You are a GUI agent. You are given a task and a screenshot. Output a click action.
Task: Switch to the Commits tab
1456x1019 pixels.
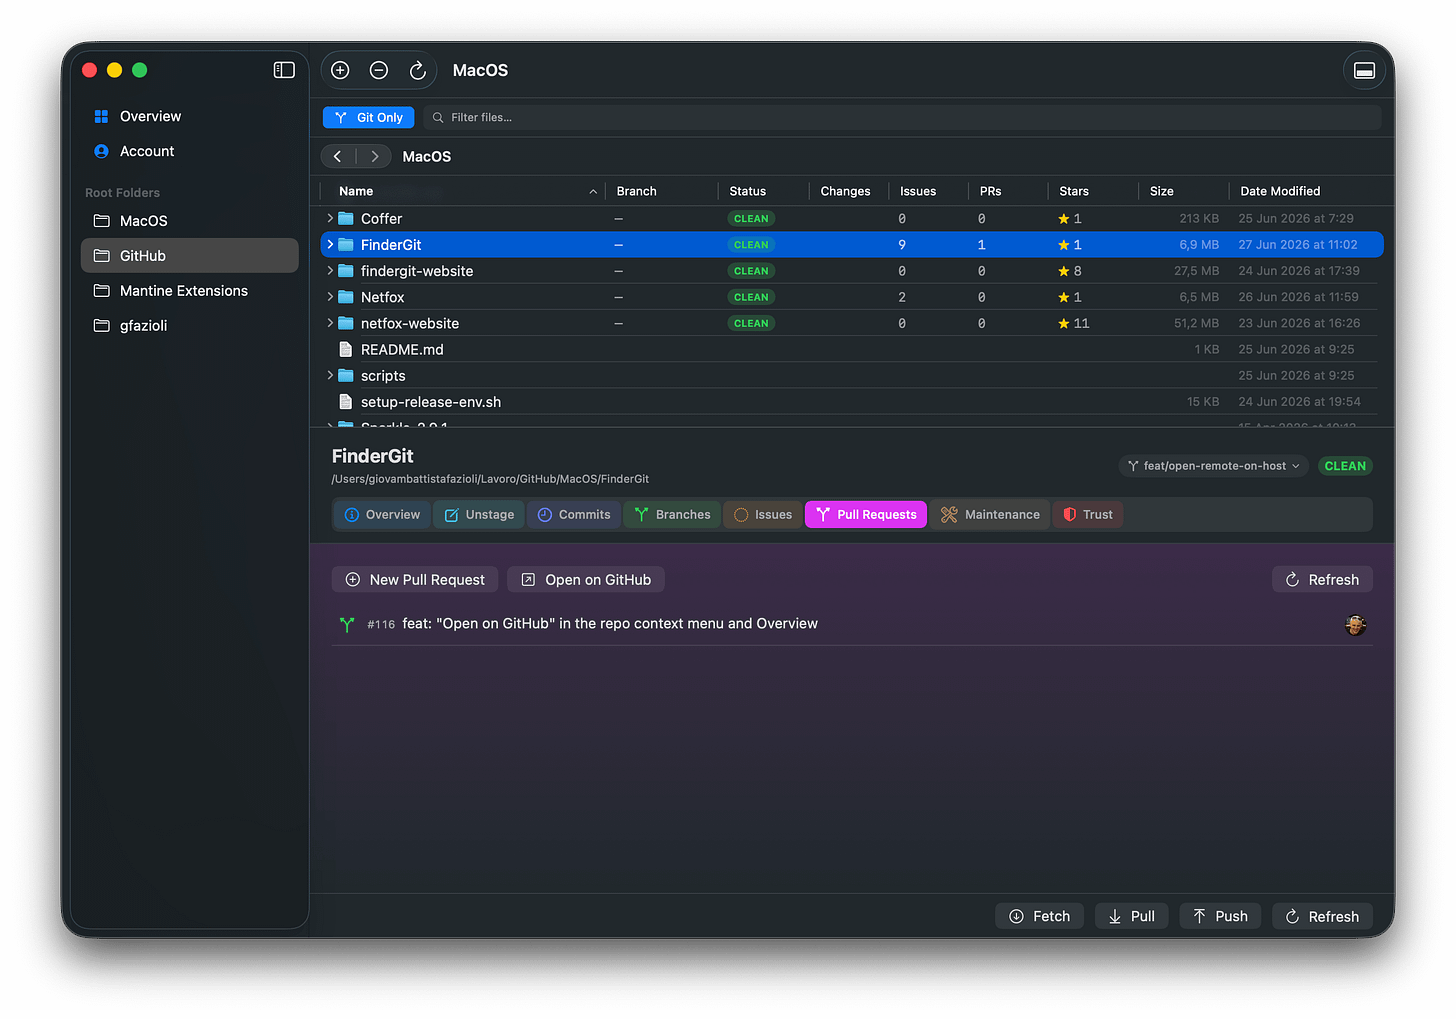[574, 514]
